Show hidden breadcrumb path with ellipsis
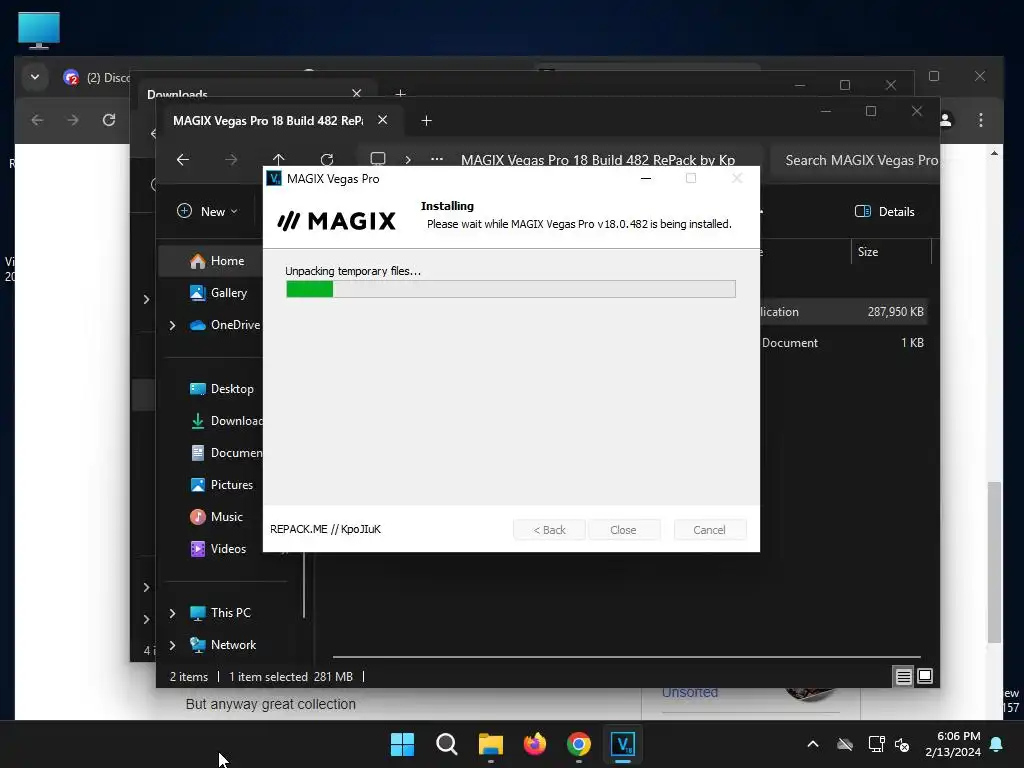 click(437, 159)
